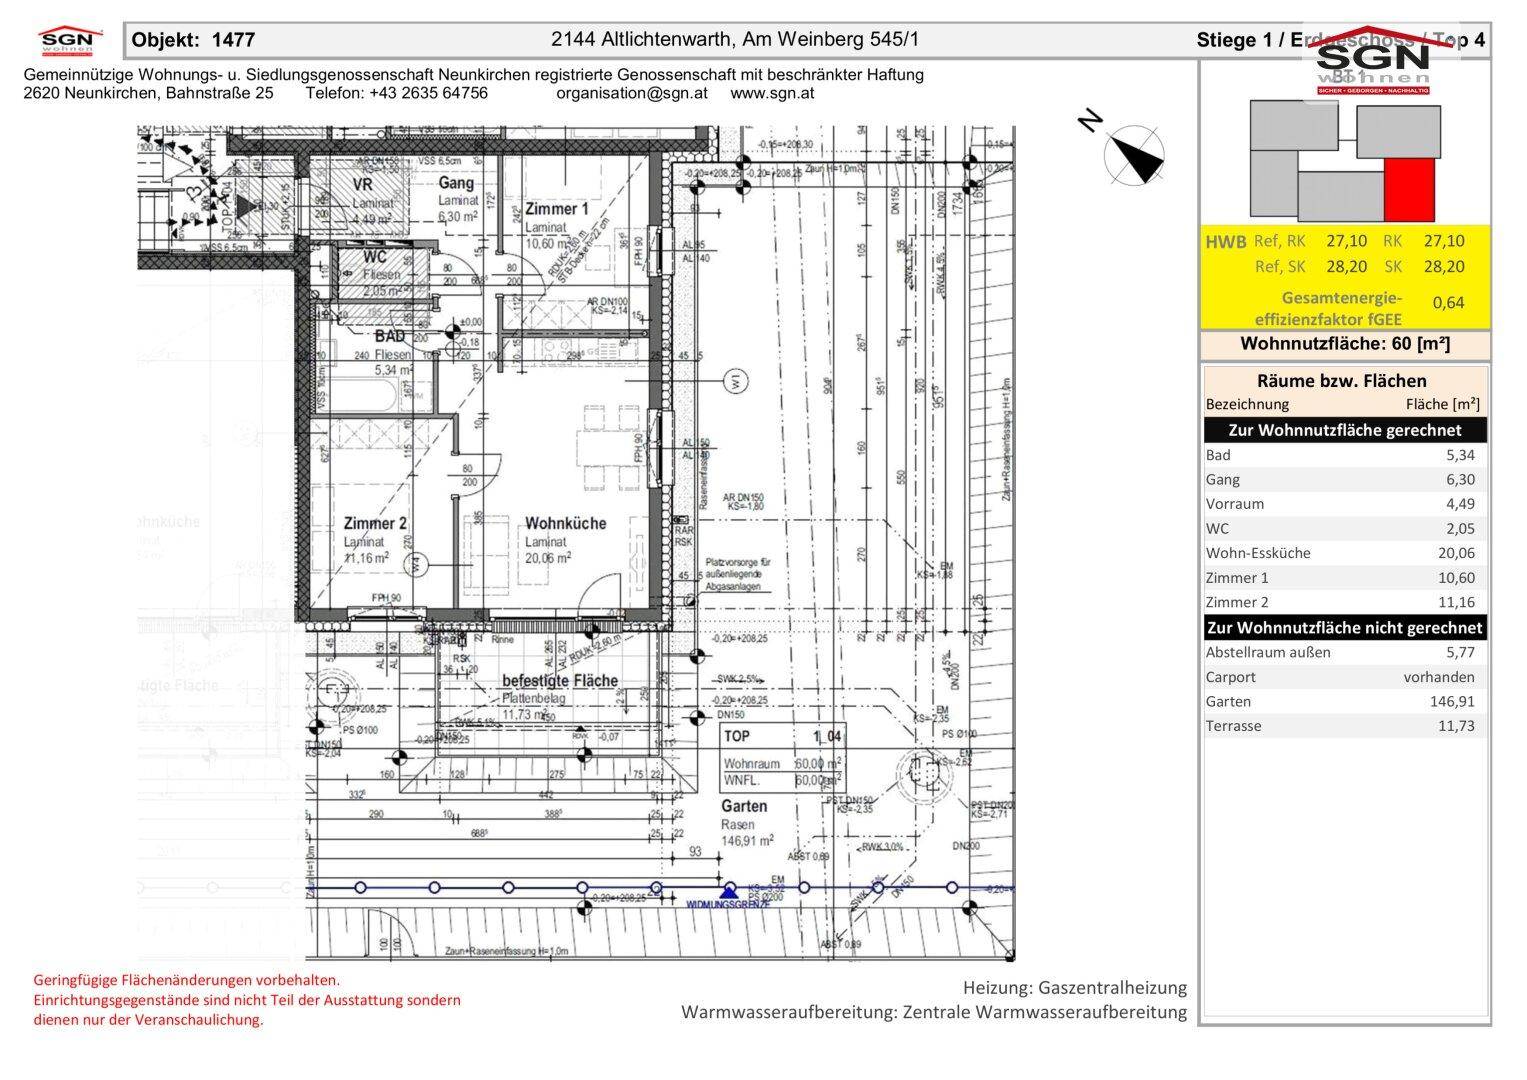Click the 'Zur Wohnnutzfläche gerechnet' black header
The height and width of the screenshot is (1080, 1527).
[x=1345, y=430]
